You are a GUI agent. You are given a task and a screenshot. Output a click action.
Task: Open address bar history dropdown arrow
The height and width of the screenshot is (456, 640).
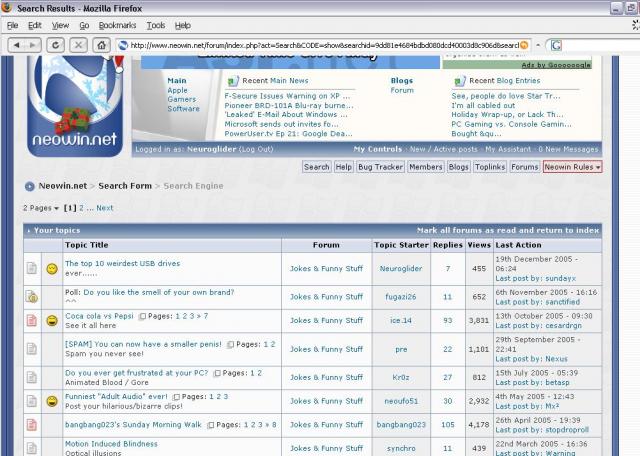pos(538,45)
